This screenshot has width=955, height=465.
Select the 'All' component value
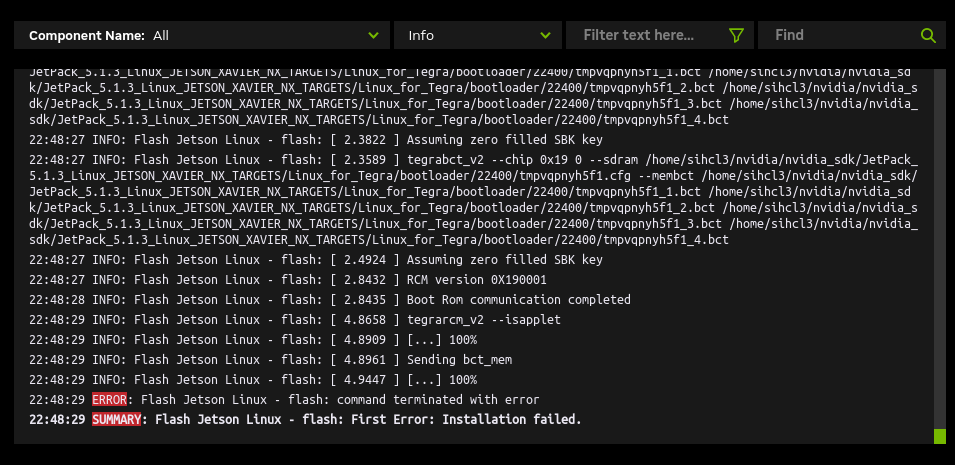[x=161, y=35]
